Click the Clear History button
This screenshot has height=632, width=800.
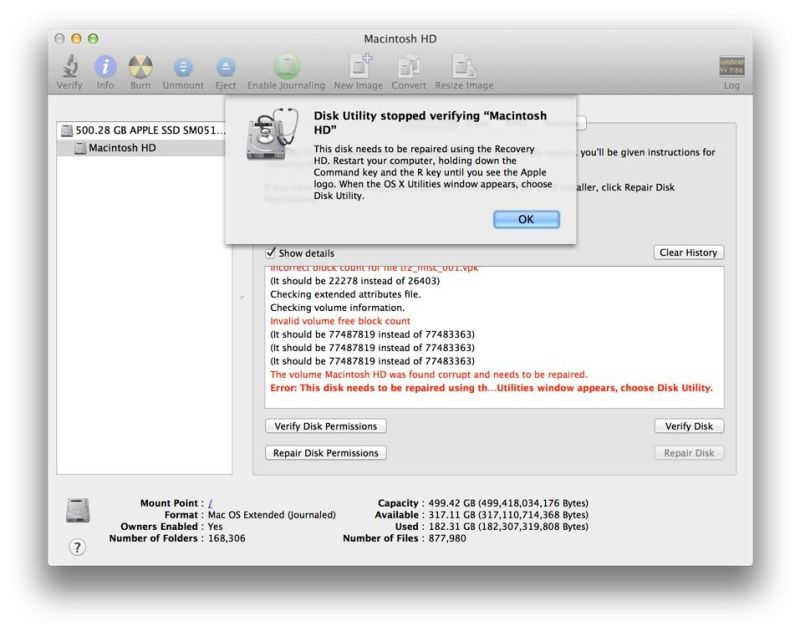pyautogui.click(x=688, y=253)
